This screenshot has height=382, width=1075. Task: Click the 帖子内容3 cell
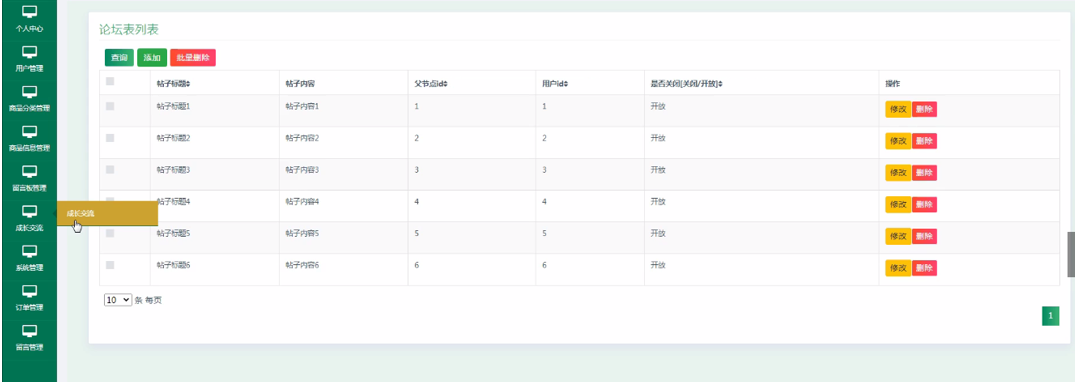(302, 169)
